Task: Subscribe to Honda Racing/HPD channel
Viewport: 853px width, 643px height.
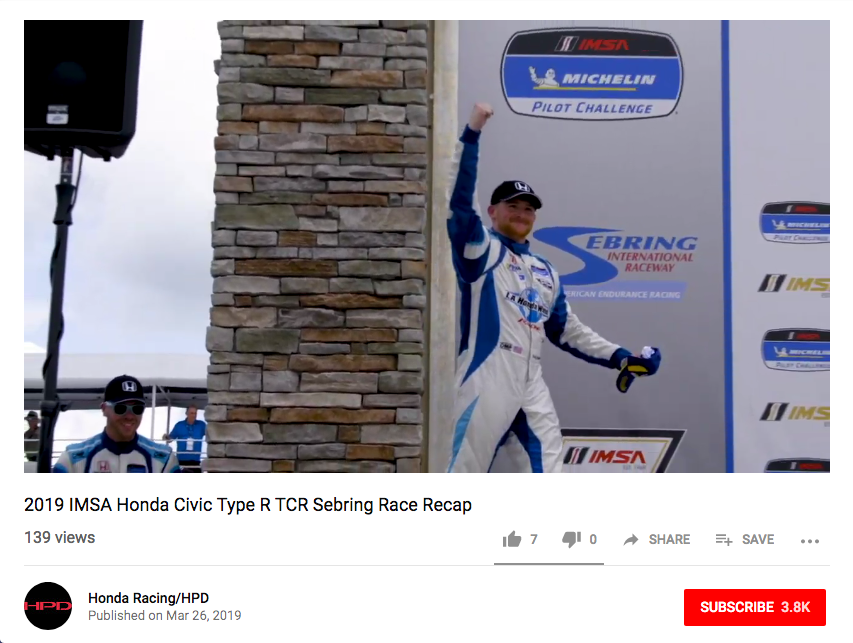Action: tap(755, 607)
